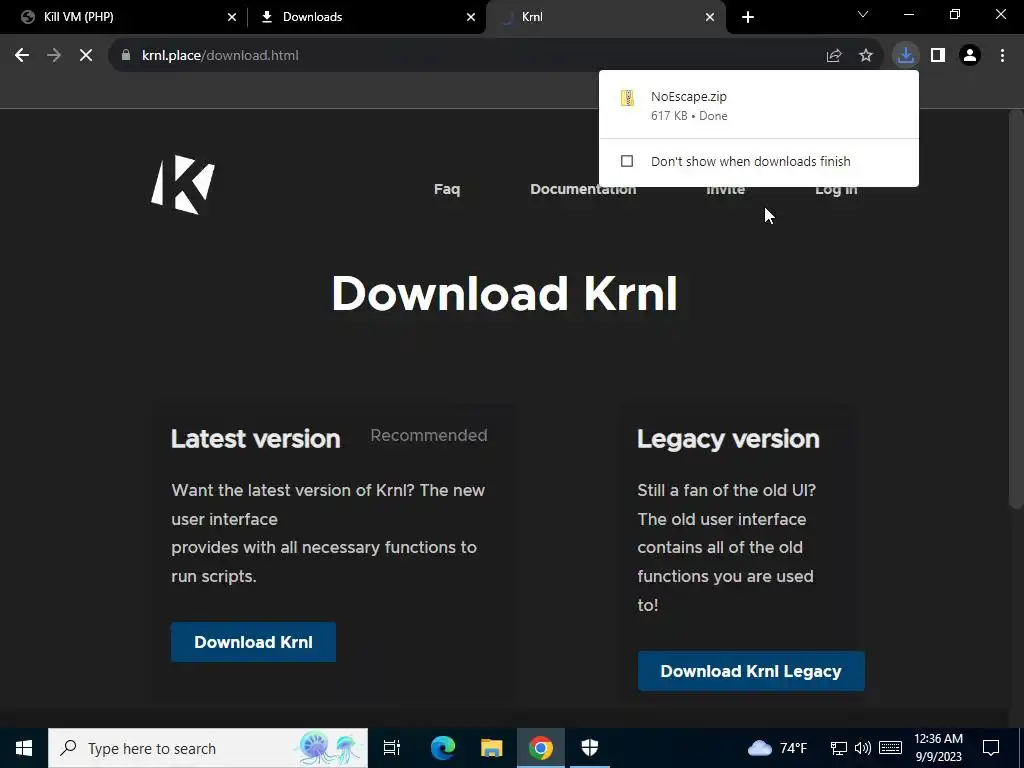The height and width of the screenshot is (768, 1024).
Task: Open the weather widget showing 74°F
Action: (777, 748)
